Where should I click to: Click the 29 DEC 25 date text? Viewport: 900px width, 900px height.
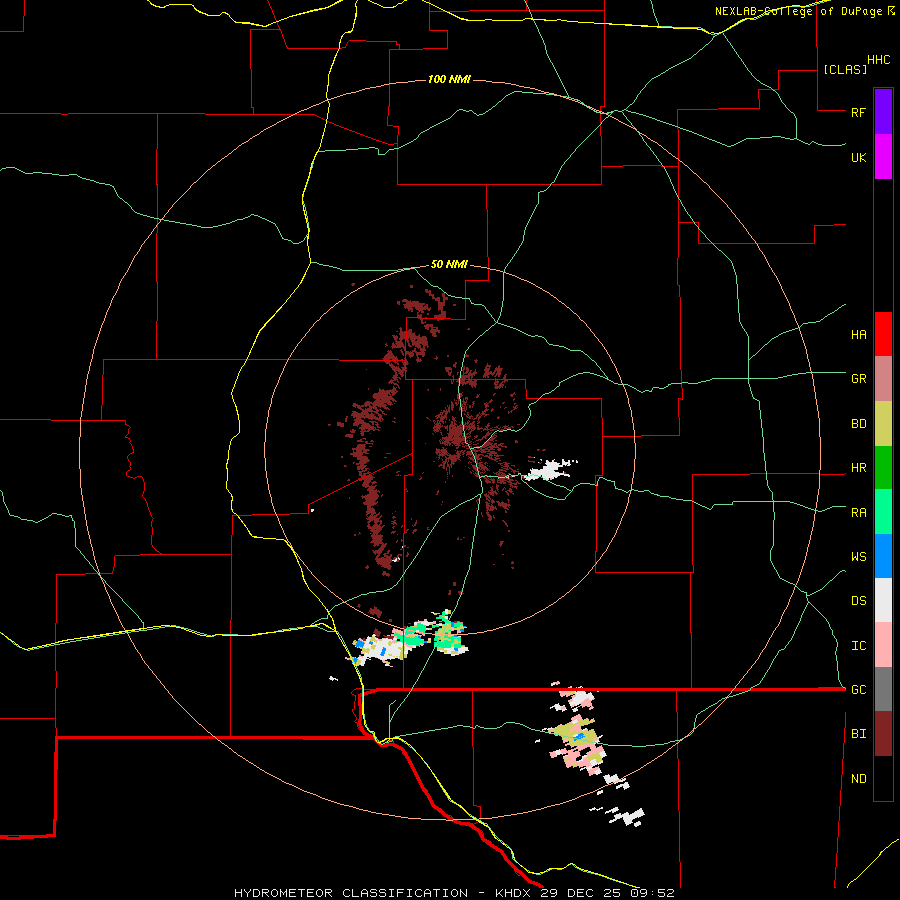tap(580, 893)
